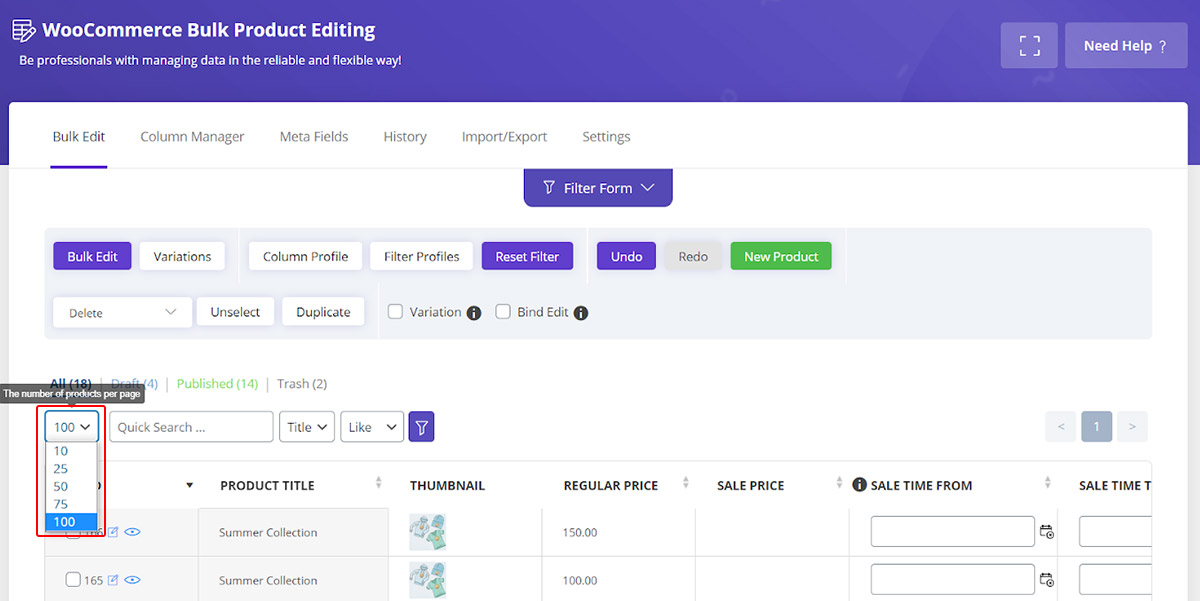Filter by Published (14) status
The width and height of the screenshot is (1200, 601).
[217, 384]
